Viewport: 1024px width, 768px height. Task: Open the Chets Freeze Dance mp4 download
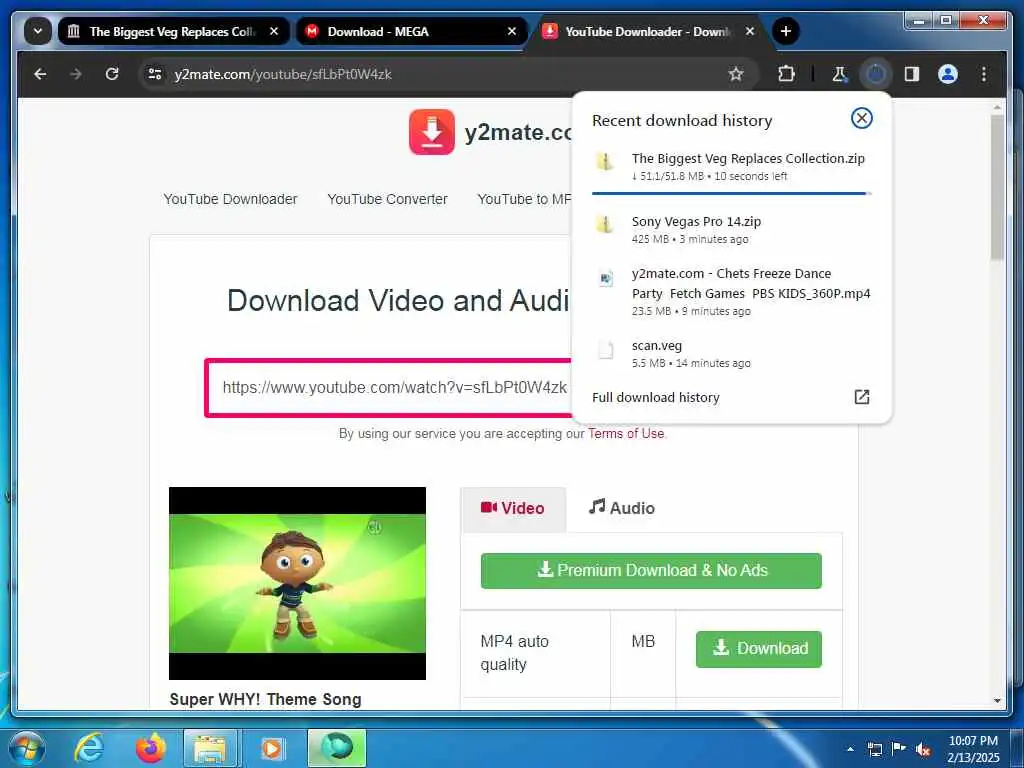(731, 291)
